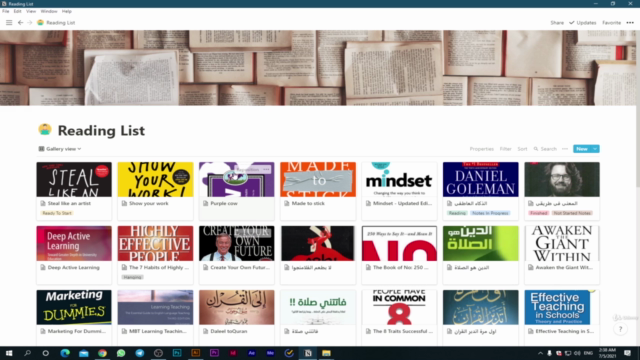Image resolution: width=640 pixels, height=360 pixels.
Task: Open the Mindset book card cover
Action: 399,180
